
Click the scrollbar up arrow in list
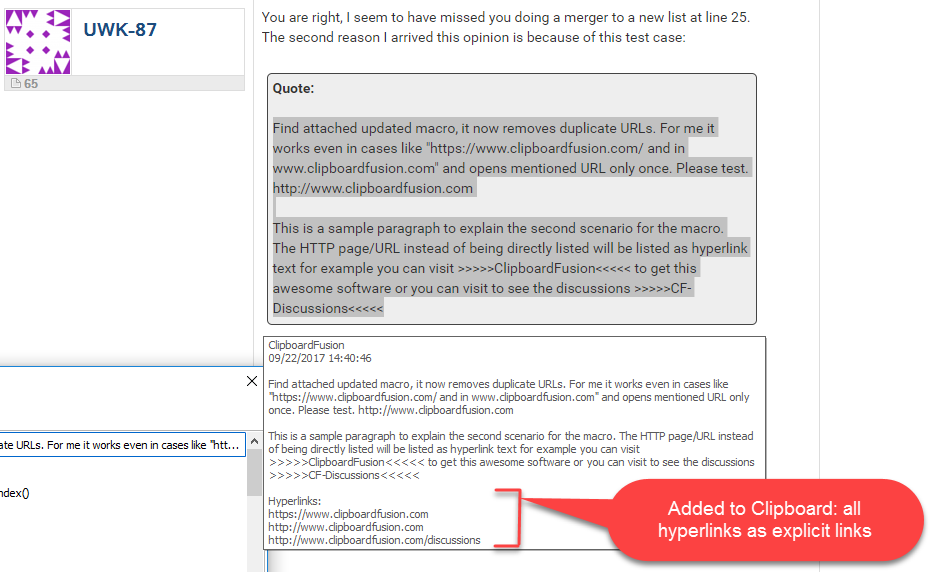click(x=255, y=471)
